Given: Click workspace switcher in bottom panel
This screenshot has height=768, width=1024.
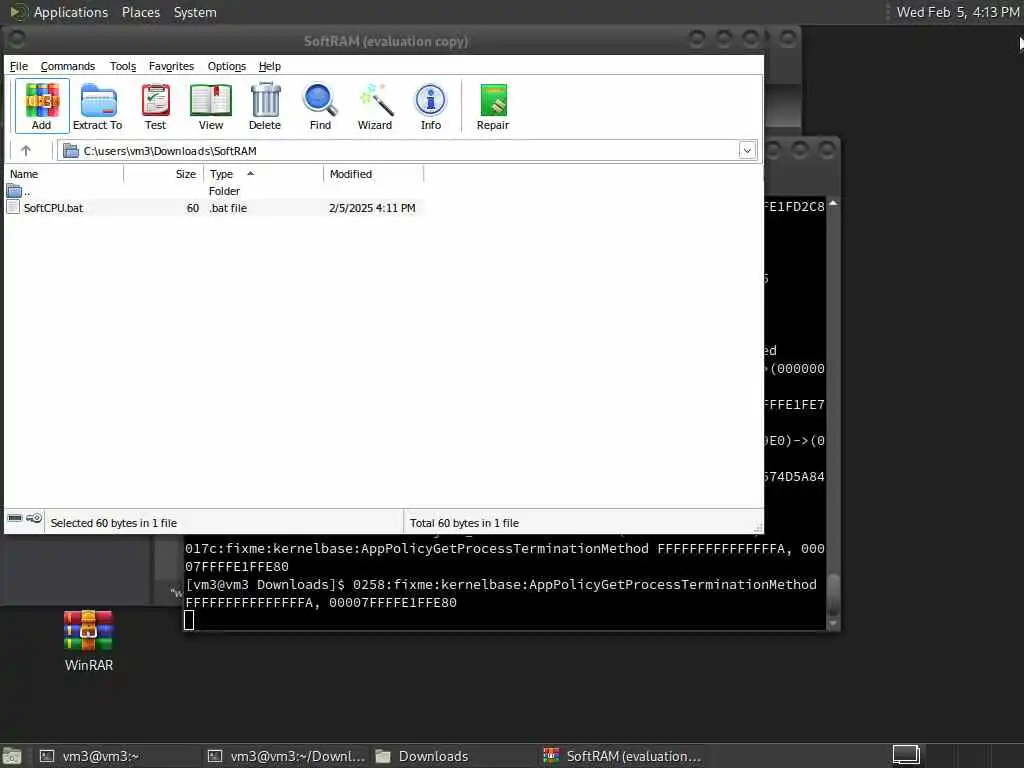Looking at the screenshot, I should point(906,754).
